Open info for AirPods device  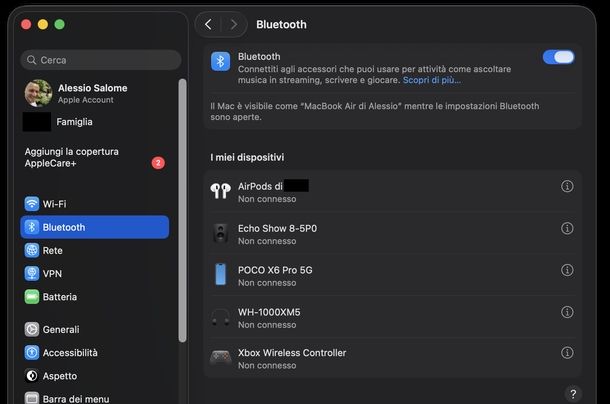tap(567, 187)
